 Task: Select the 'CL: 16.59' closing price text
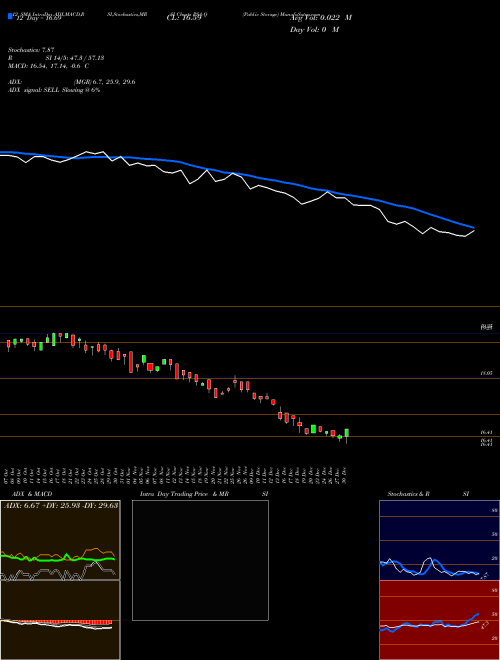pos(184,18)
